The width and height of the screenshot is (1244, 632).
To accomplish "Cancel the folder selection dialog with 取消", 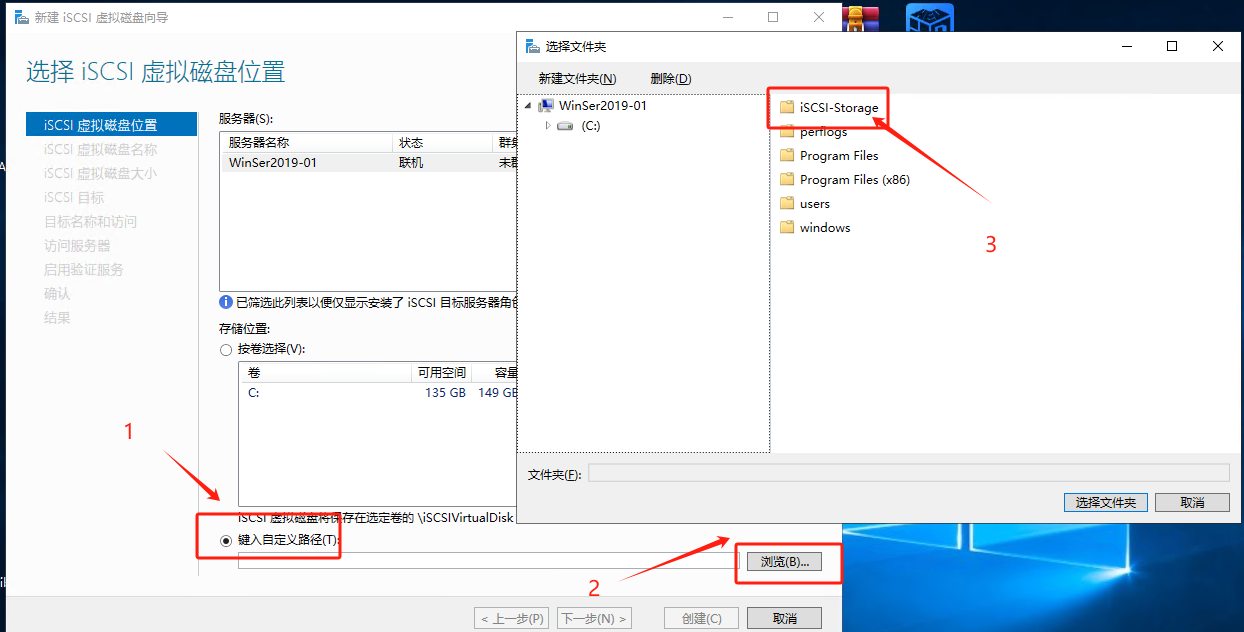I will [x=1192, y=502].
